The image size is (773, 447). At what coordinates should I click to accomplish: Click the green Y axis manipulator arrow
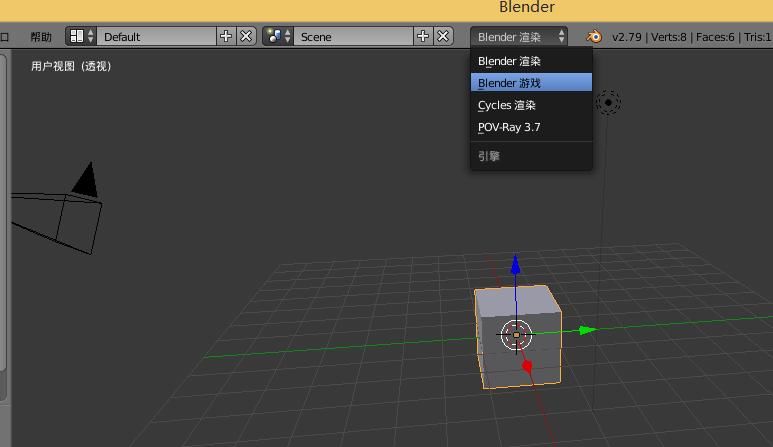(588, 330)
